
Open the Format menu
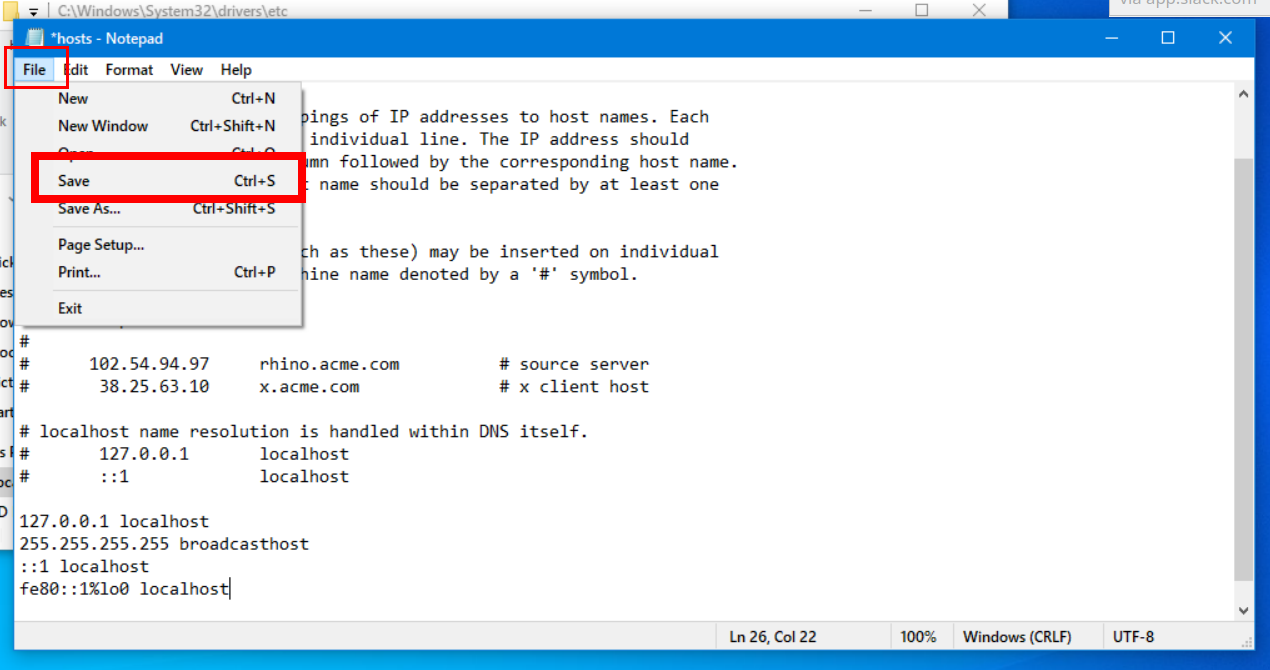click(129, 70)
